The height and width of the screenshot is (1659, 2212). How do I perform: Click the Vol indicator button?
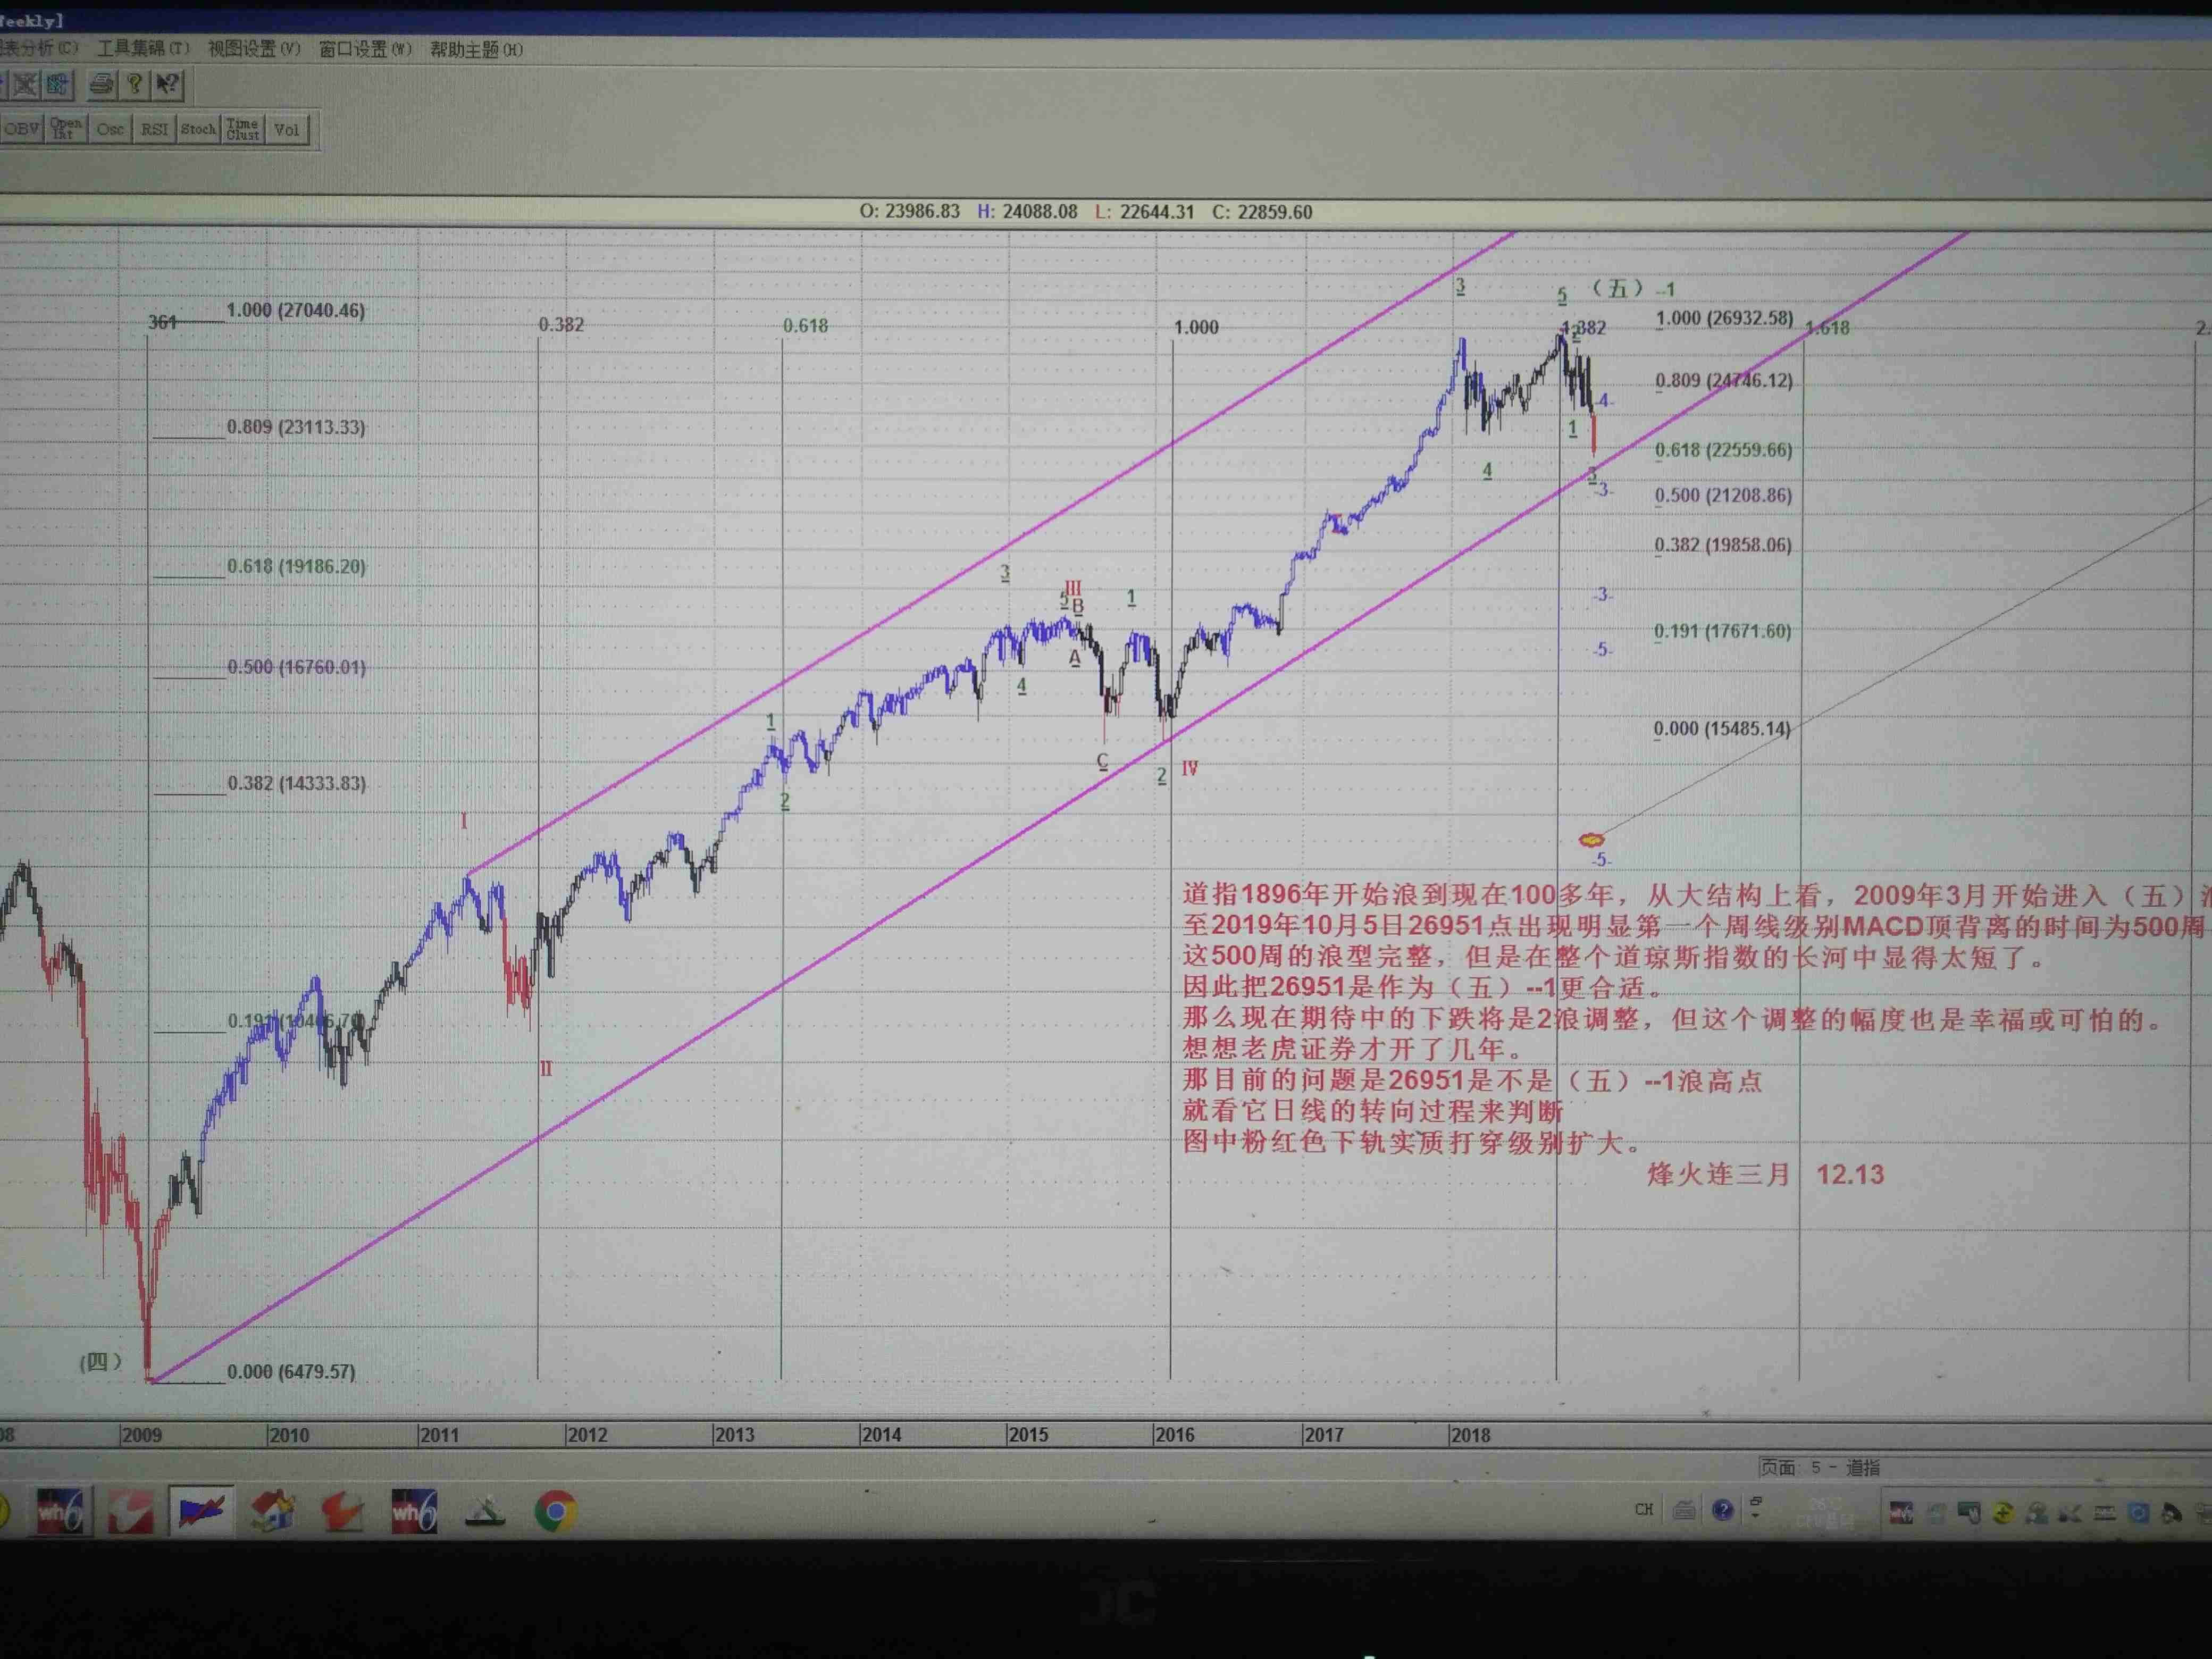tap(287, 129)
